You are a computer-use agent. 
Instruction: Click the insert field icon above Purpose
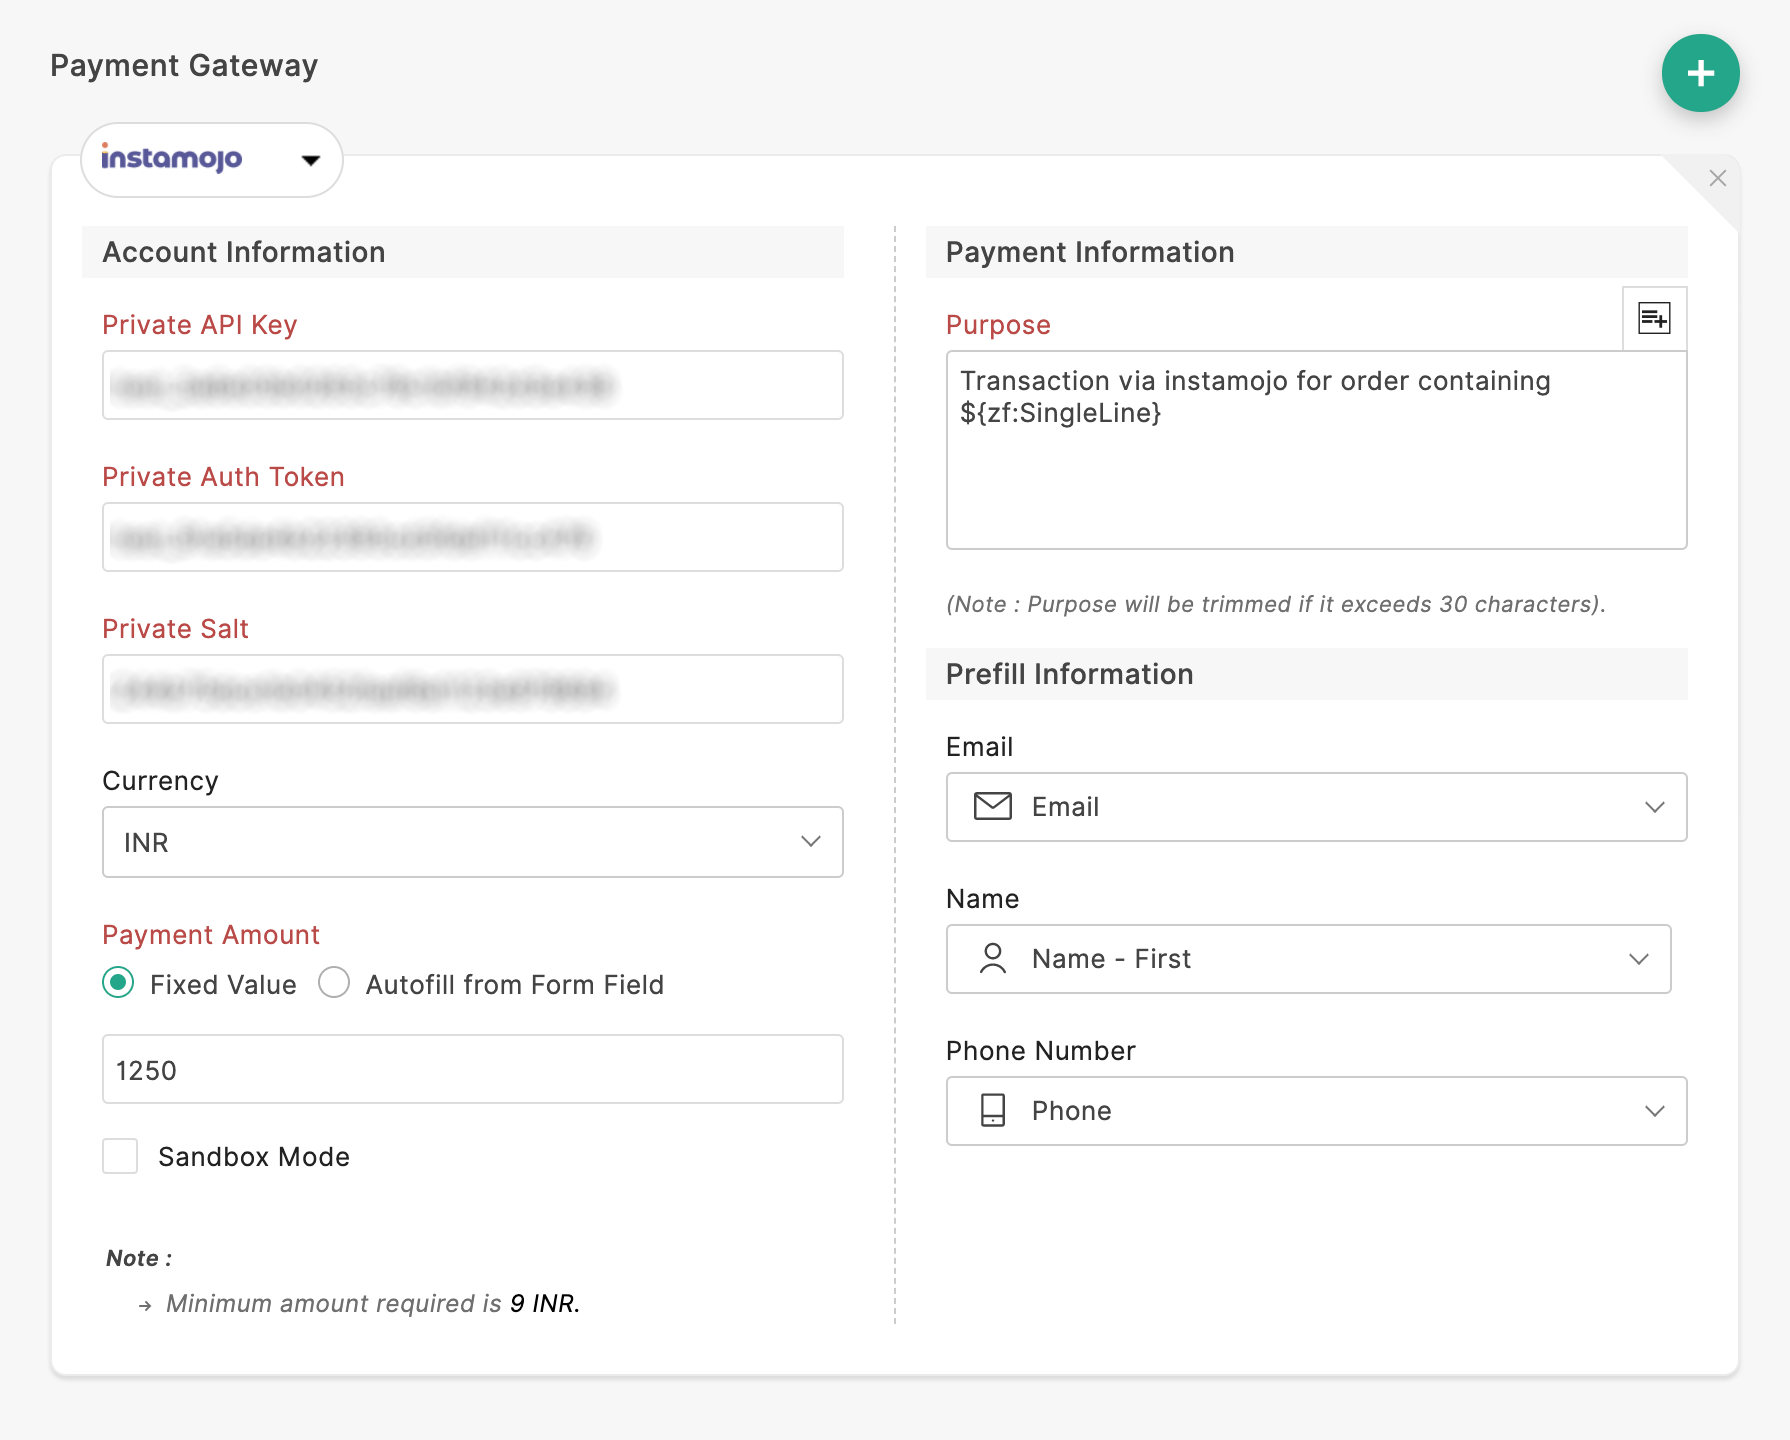click(1654, 319)
